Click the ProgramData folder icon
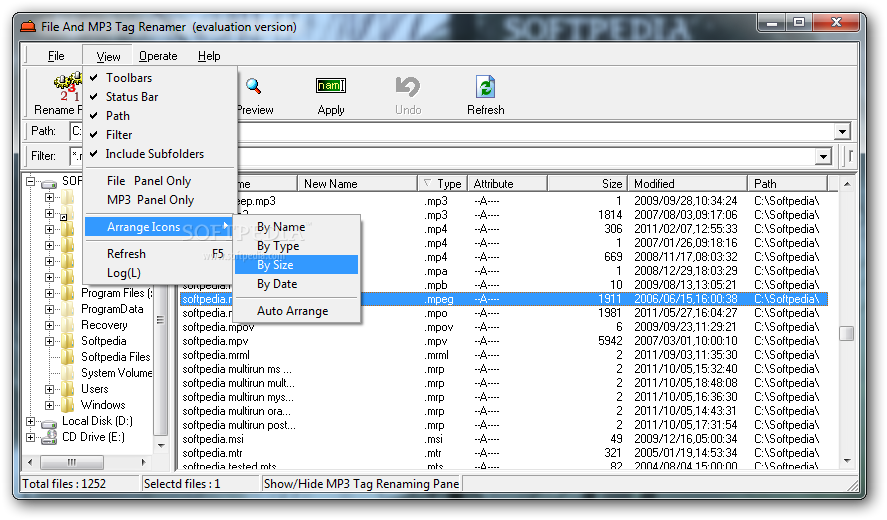Viewport: 887px width, 520px height. coord(67,310)
